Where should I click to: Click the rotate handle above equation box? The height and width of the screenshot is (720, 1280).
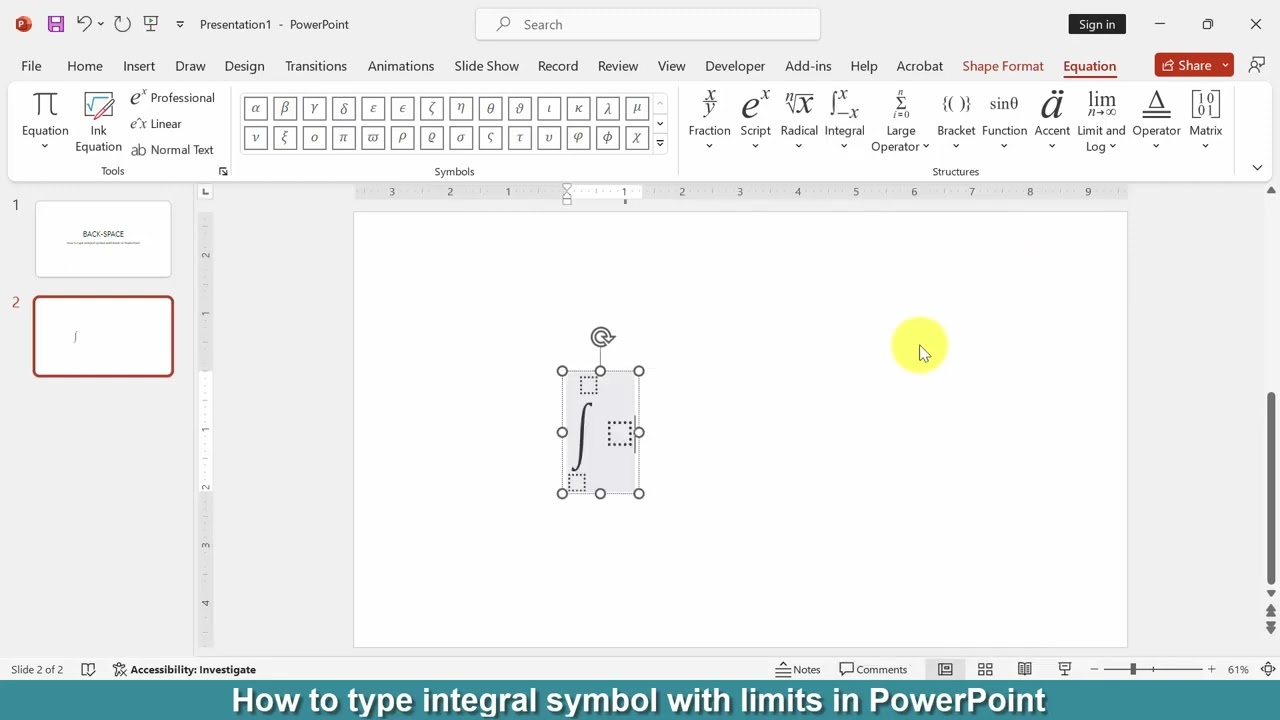click(602, 337)
